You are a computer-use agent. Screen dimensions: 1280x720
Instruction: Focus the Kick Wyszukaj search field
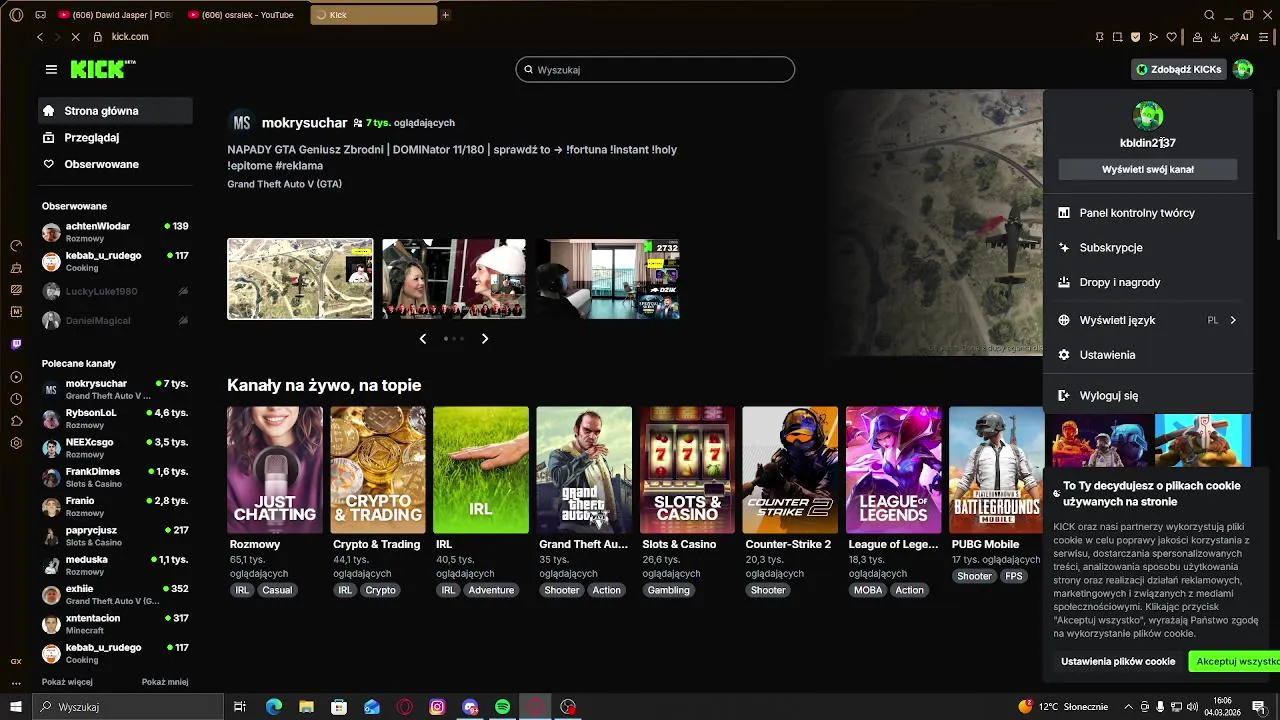655,70
